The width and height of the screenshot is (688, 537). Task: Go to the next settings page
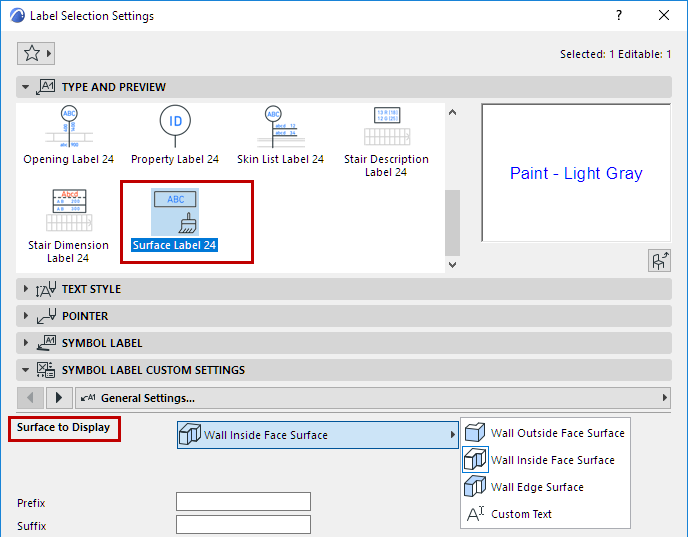[59, 398]
